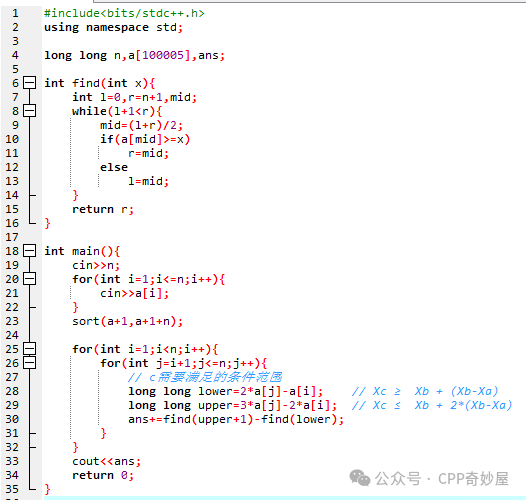Image resolution: width=526 pixels, height=500 pixels.
Task: Click line number 15 in the gutter
Action: (x=12, y=209)
